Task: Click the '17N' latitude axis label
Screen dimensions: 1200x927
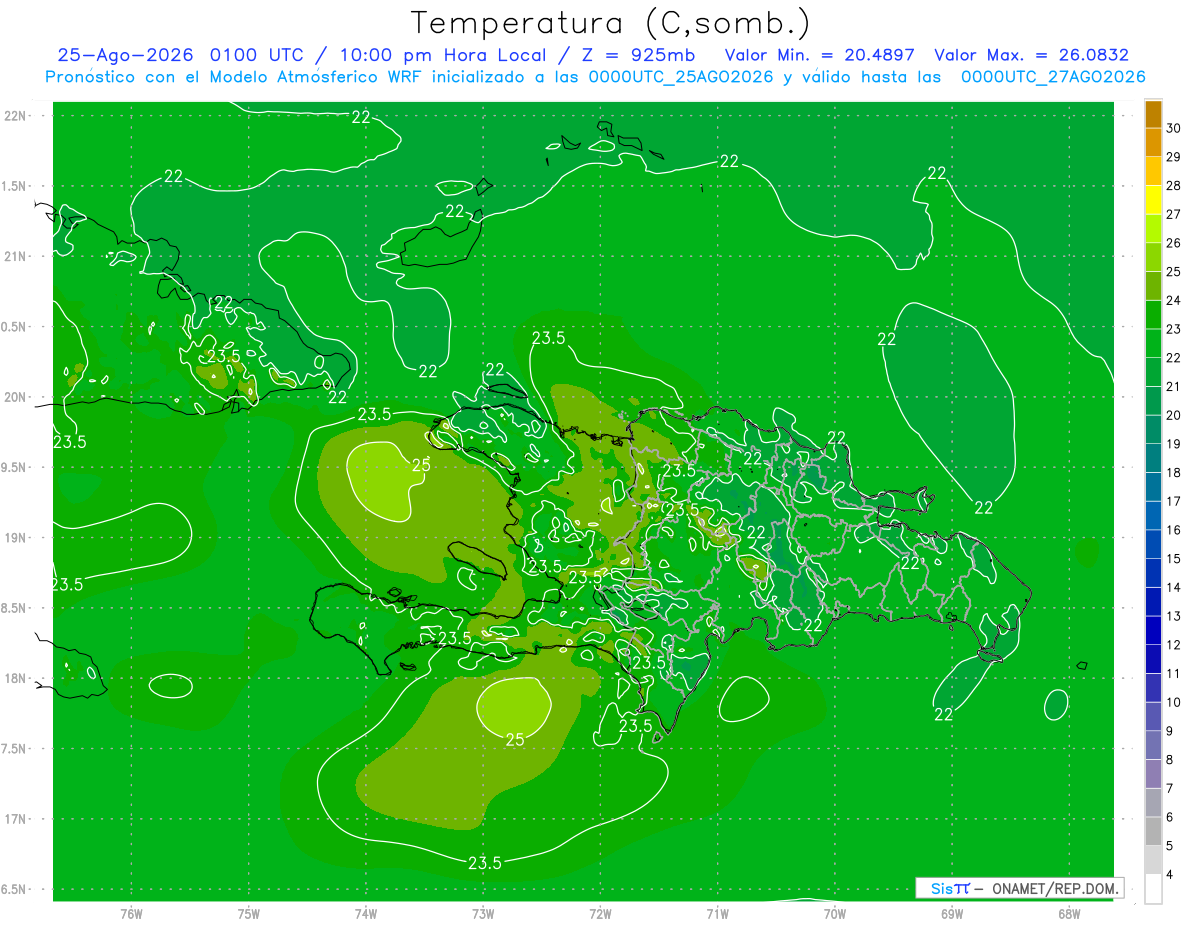Action: point(17,819)
